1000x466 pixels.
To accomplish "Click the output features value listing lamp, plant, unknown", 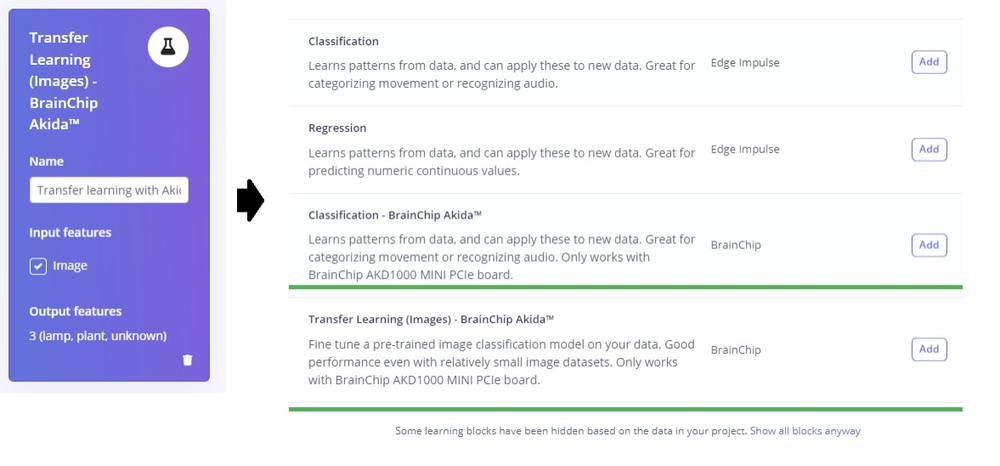I will [x=98, y=335].
